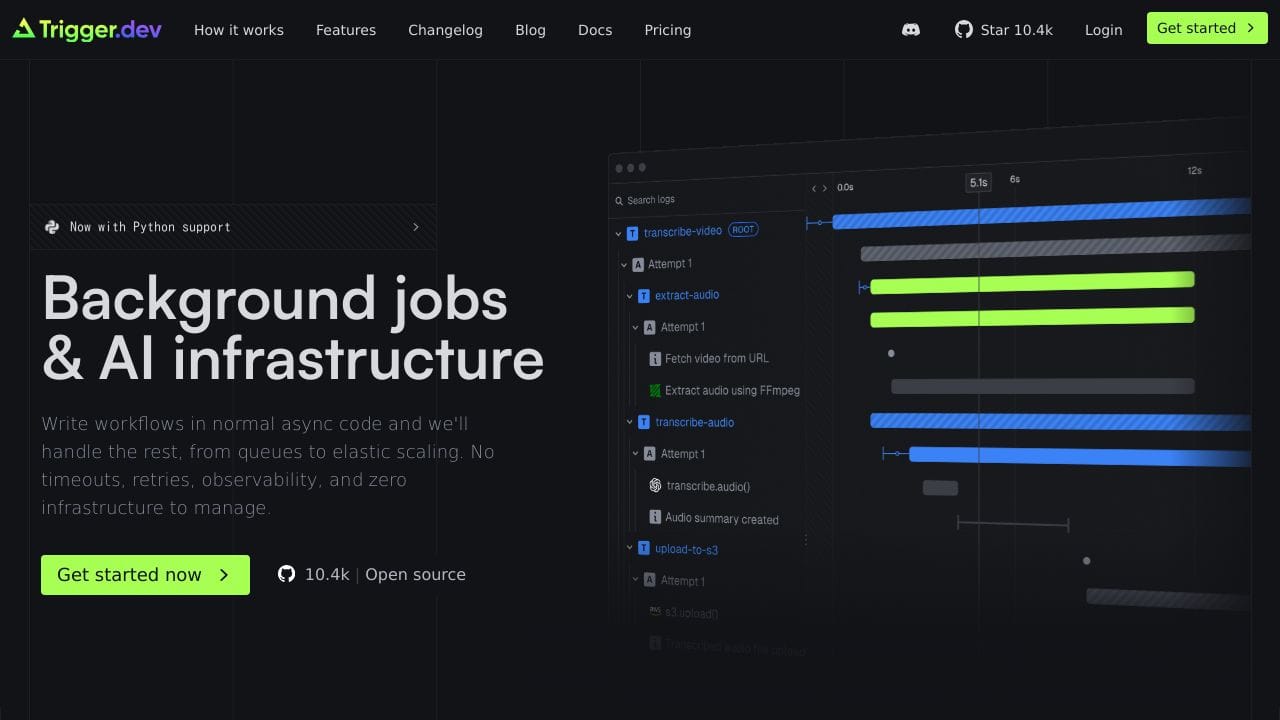Click the timeline previous arrow icon
This screenshot has width=1280, height=720.
[814, 188]
